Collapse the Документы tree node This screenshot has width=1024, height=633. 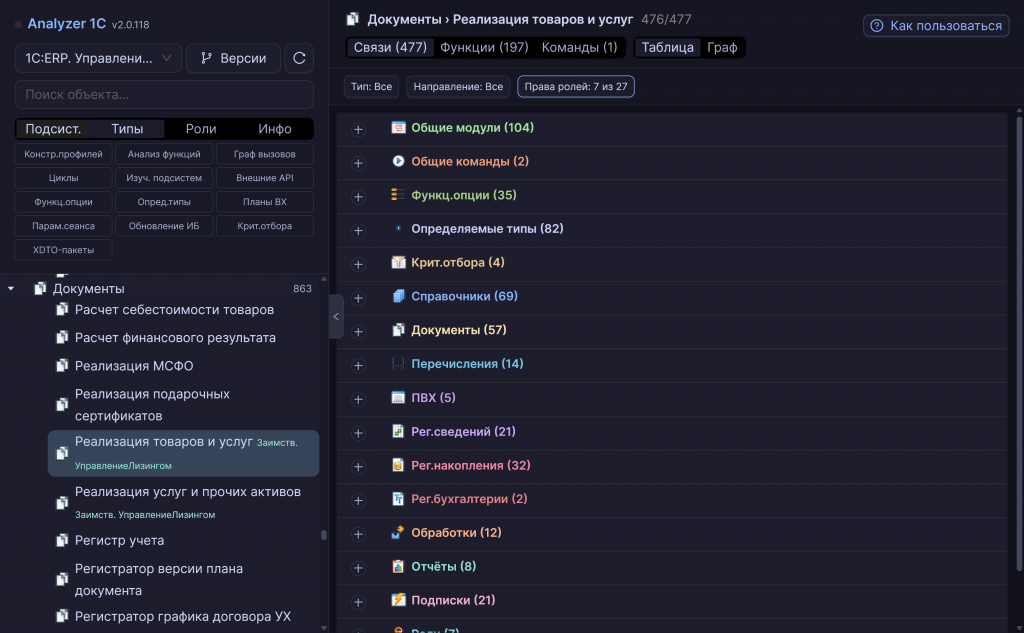tap(11, 288)
